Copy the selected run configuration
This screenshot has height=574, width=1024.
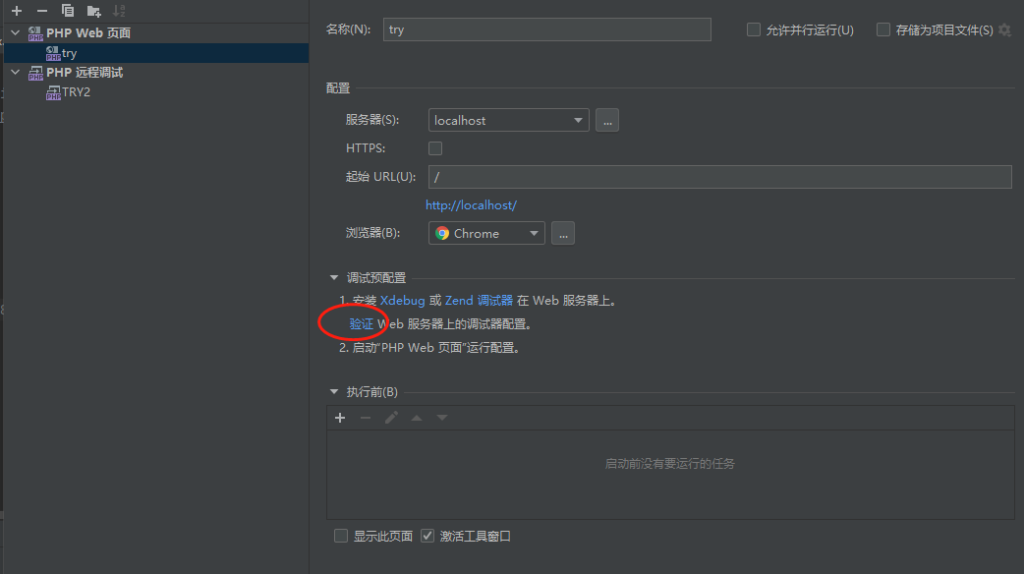tap(68, 11)
